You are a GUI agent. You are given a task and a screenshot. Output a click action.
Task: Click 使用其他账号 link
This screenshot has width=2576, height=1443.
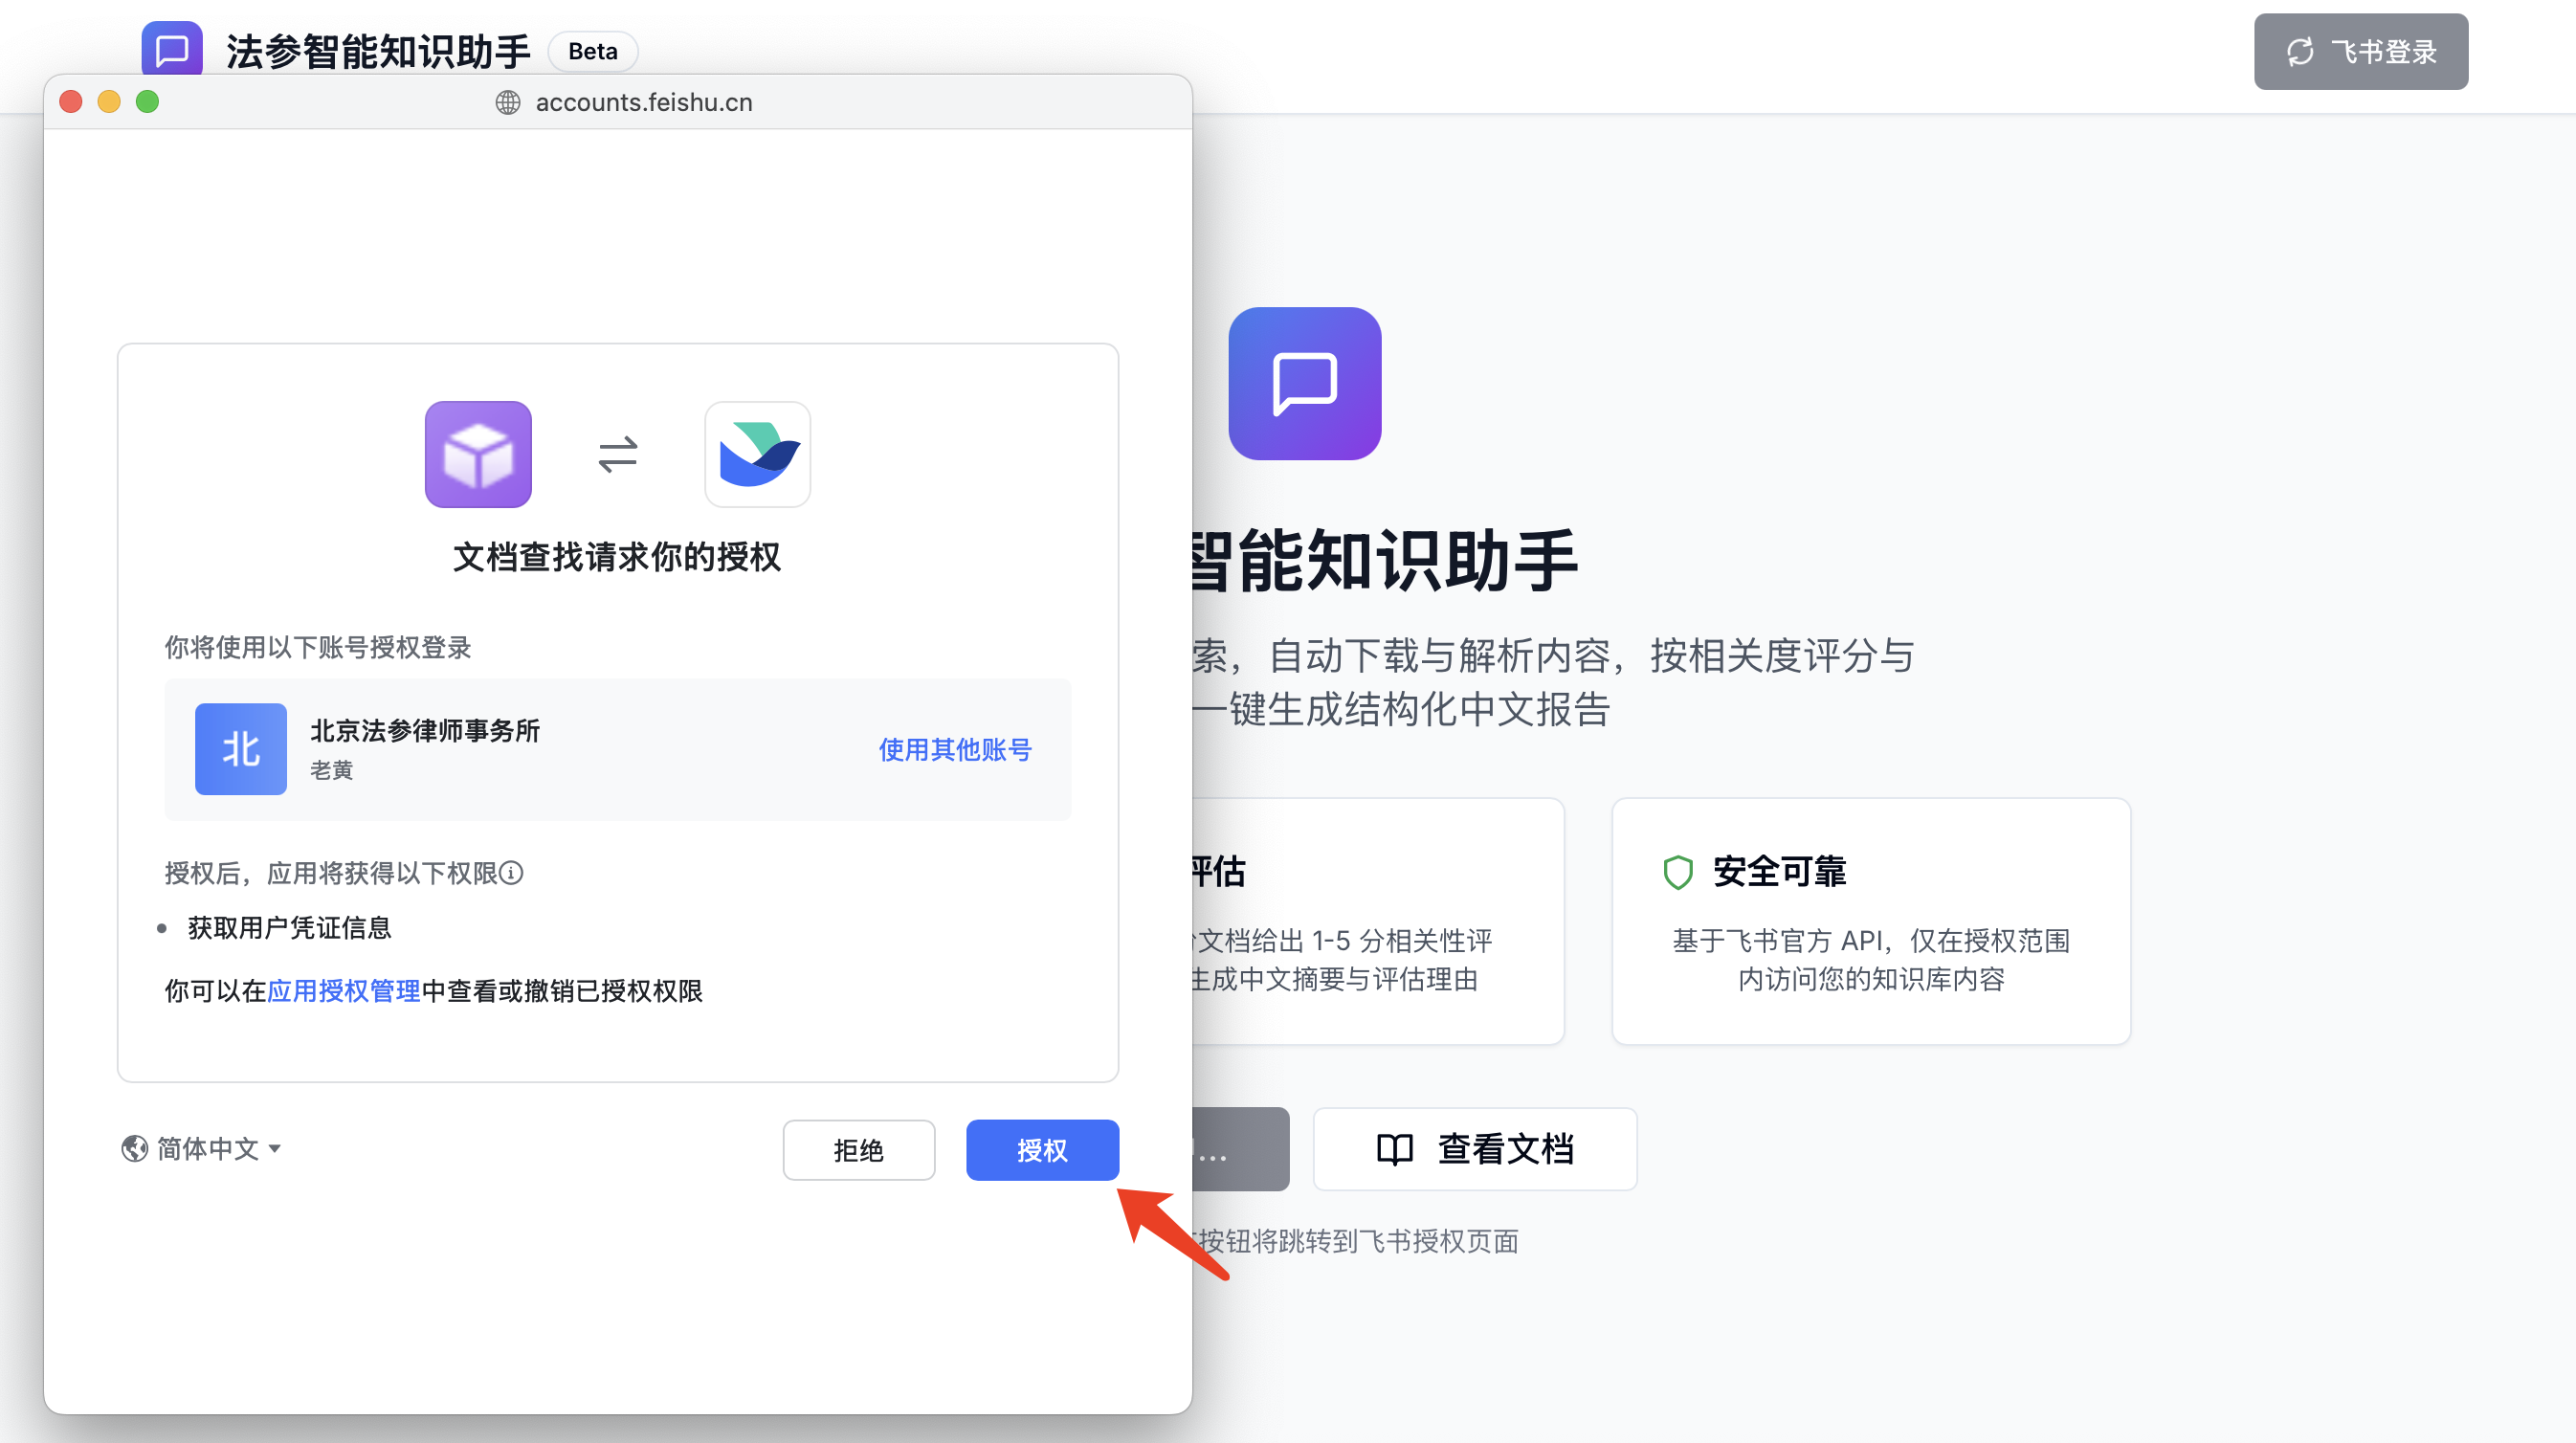(x=954, y=749)
